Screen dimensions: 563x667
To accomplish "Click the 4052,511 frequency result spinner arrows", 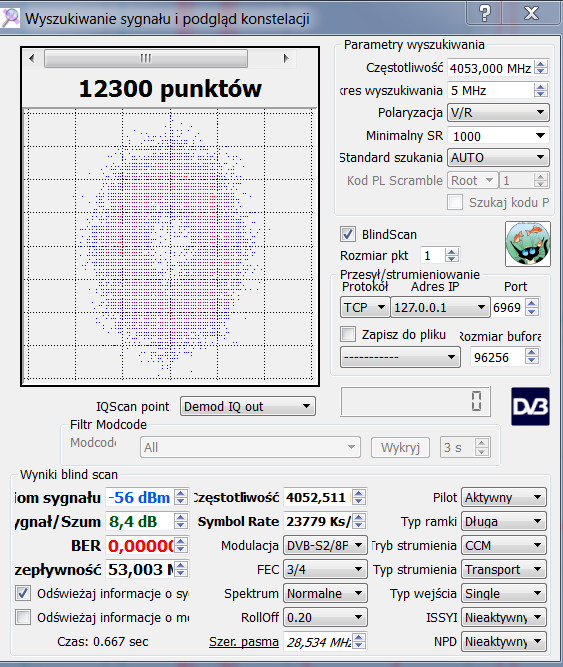I will point(358,497).
